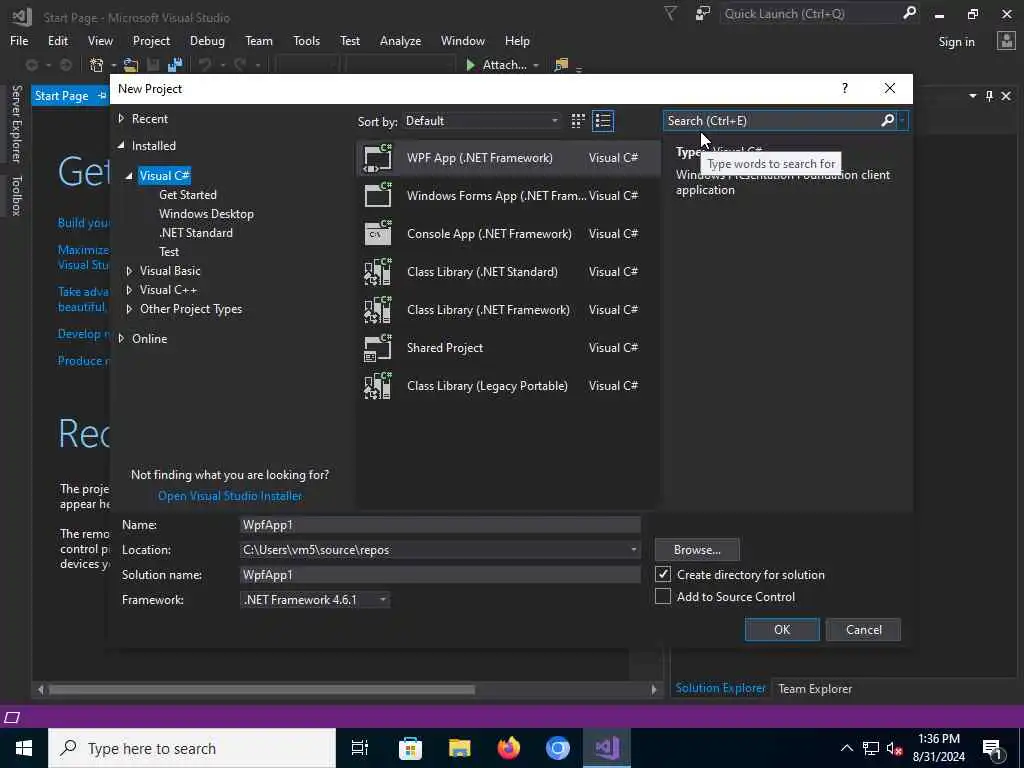Open File Explorer from the taskbar

pyautogui.click(x=460, y=748)
